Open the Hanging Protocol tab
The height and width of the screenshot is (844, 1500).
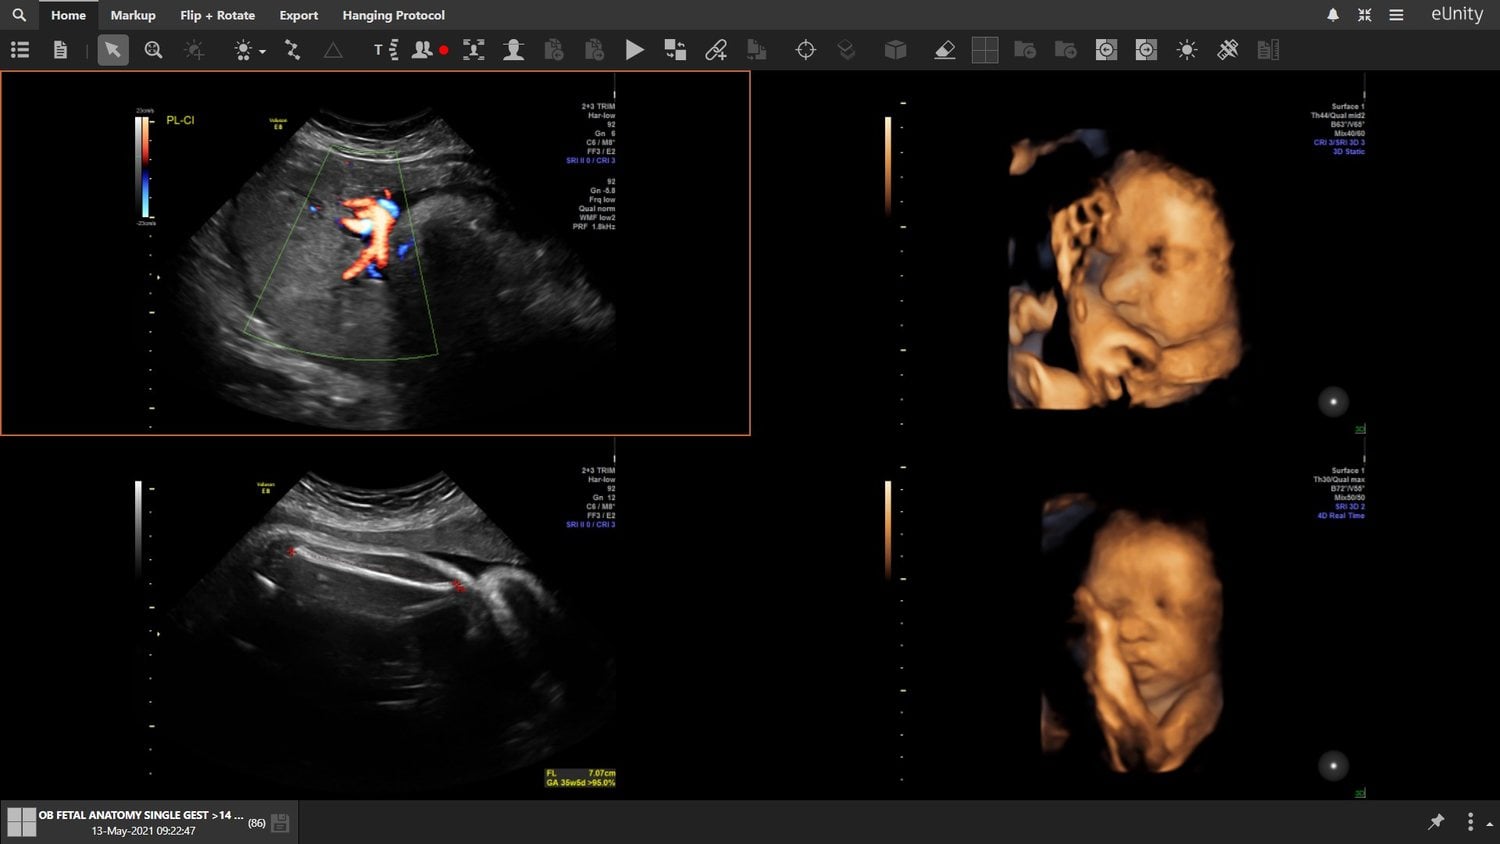[x=393, y=15]
